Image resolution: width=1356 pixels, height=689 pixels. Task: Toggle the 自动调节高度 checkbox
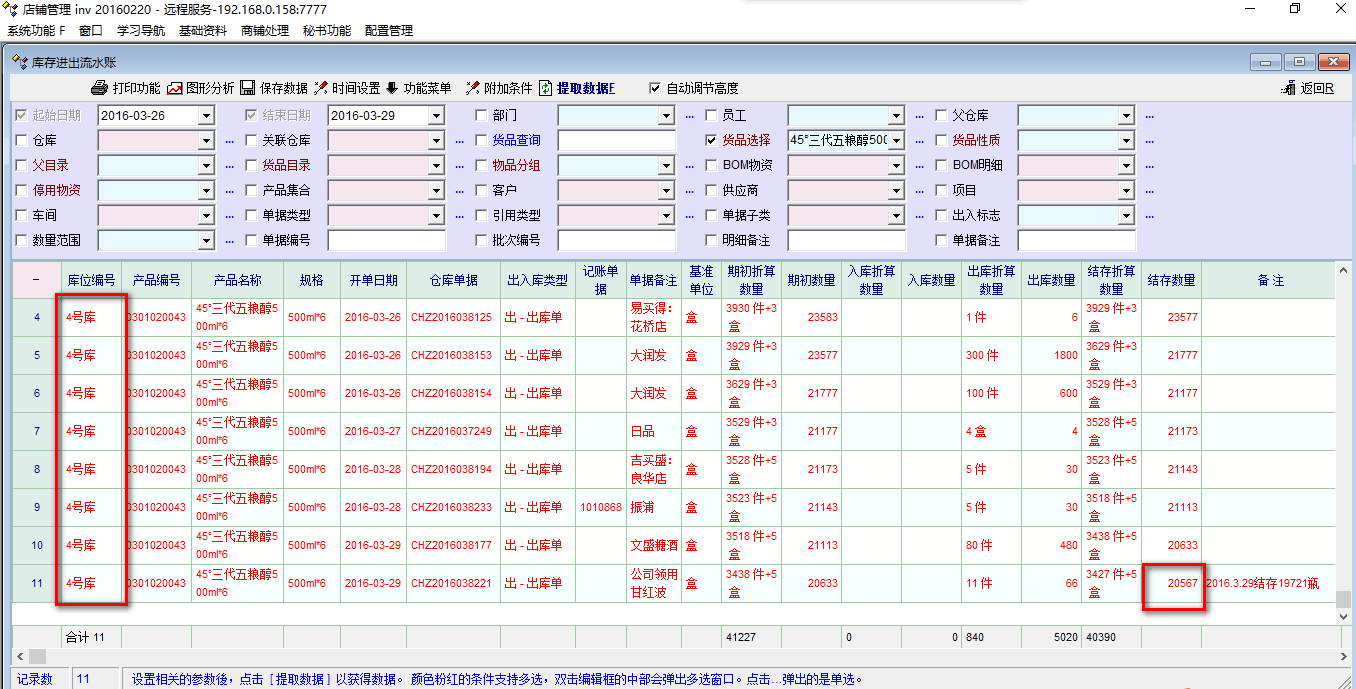coord(655,88)
